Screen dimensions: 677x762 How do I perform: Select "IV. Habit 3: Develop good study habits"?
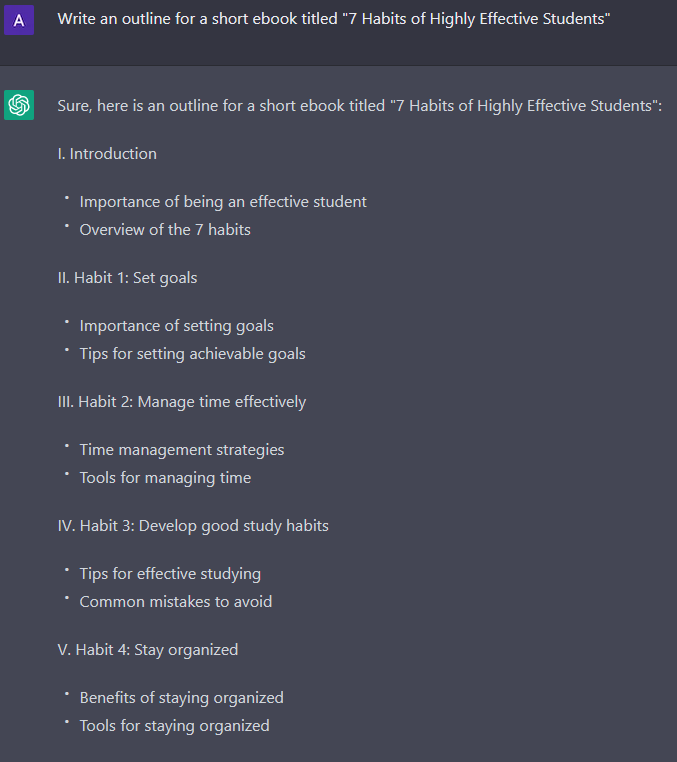click(193, 526)
